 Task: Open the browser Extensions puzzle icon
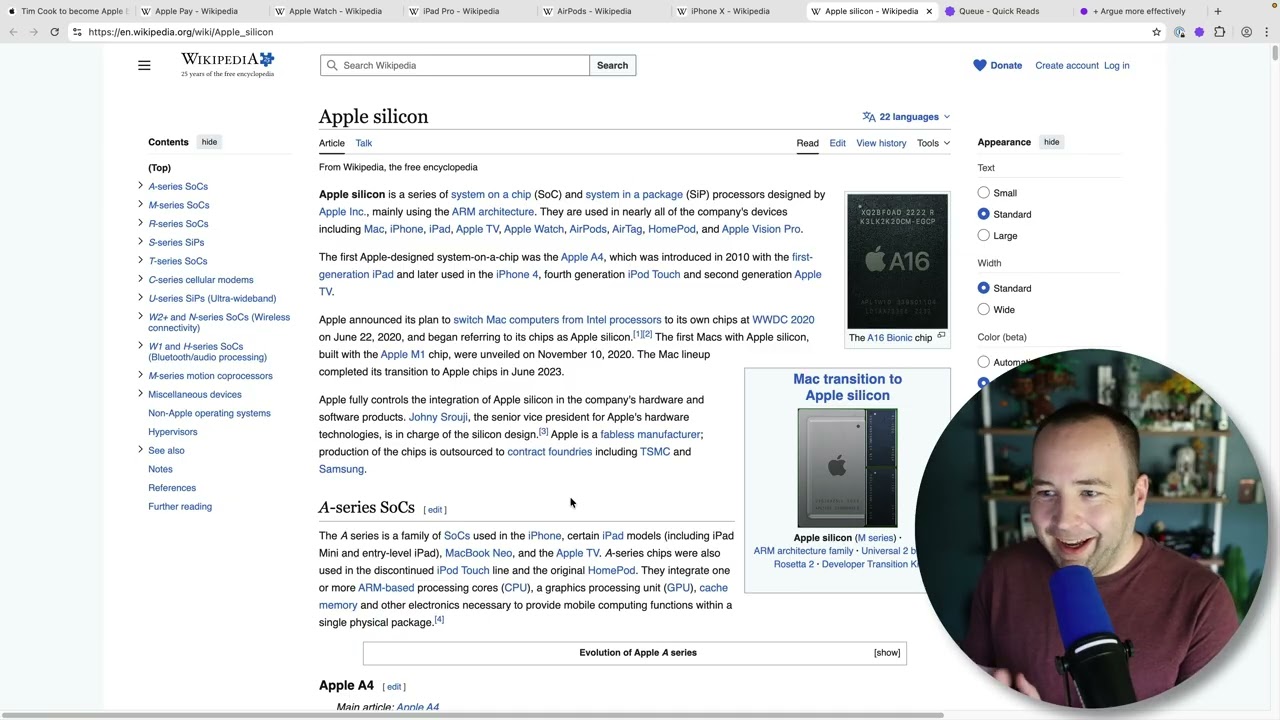click(x=1220, y=32)
